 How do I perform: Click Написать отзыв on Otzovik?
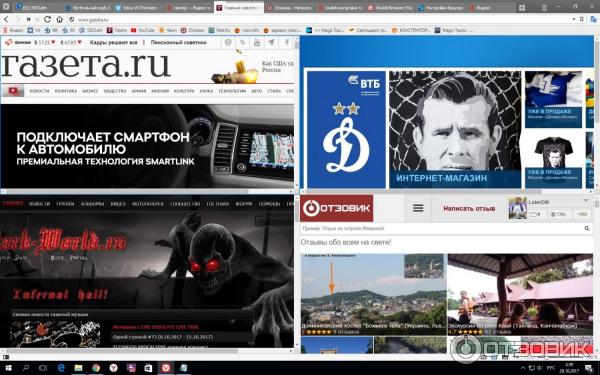[469, 209]
